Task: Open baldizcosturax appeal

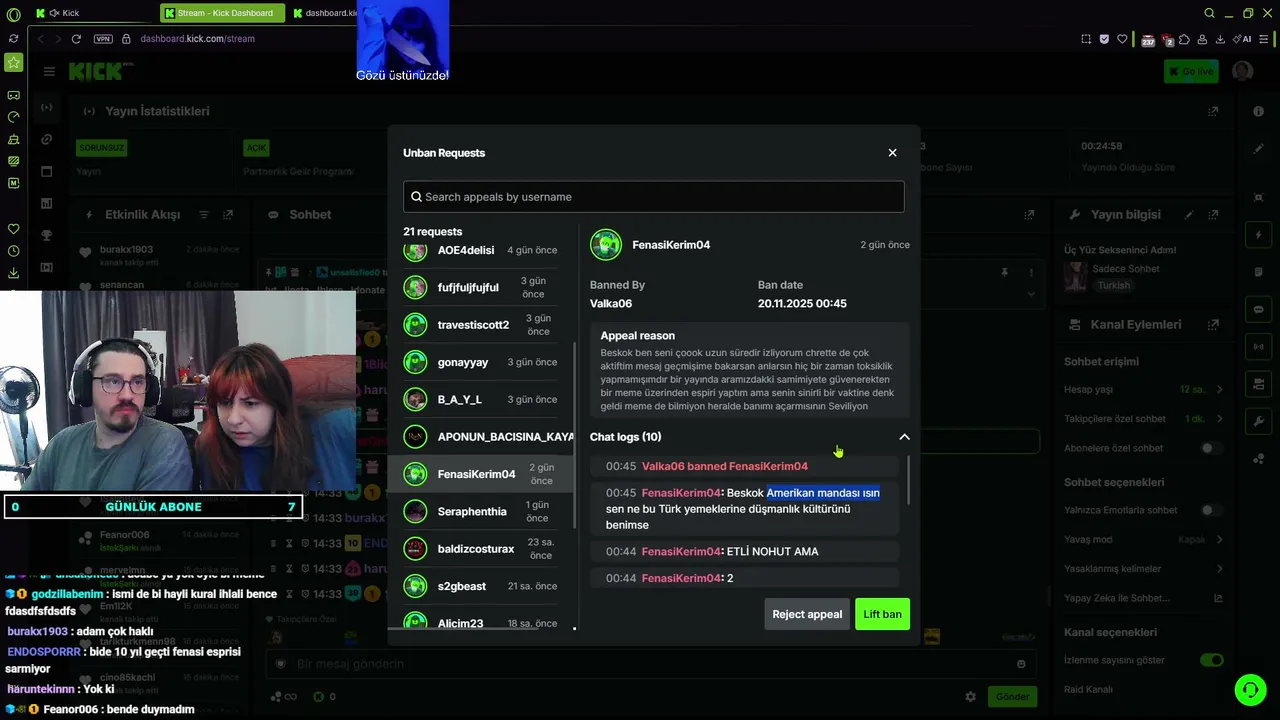Action: [480, 549]
